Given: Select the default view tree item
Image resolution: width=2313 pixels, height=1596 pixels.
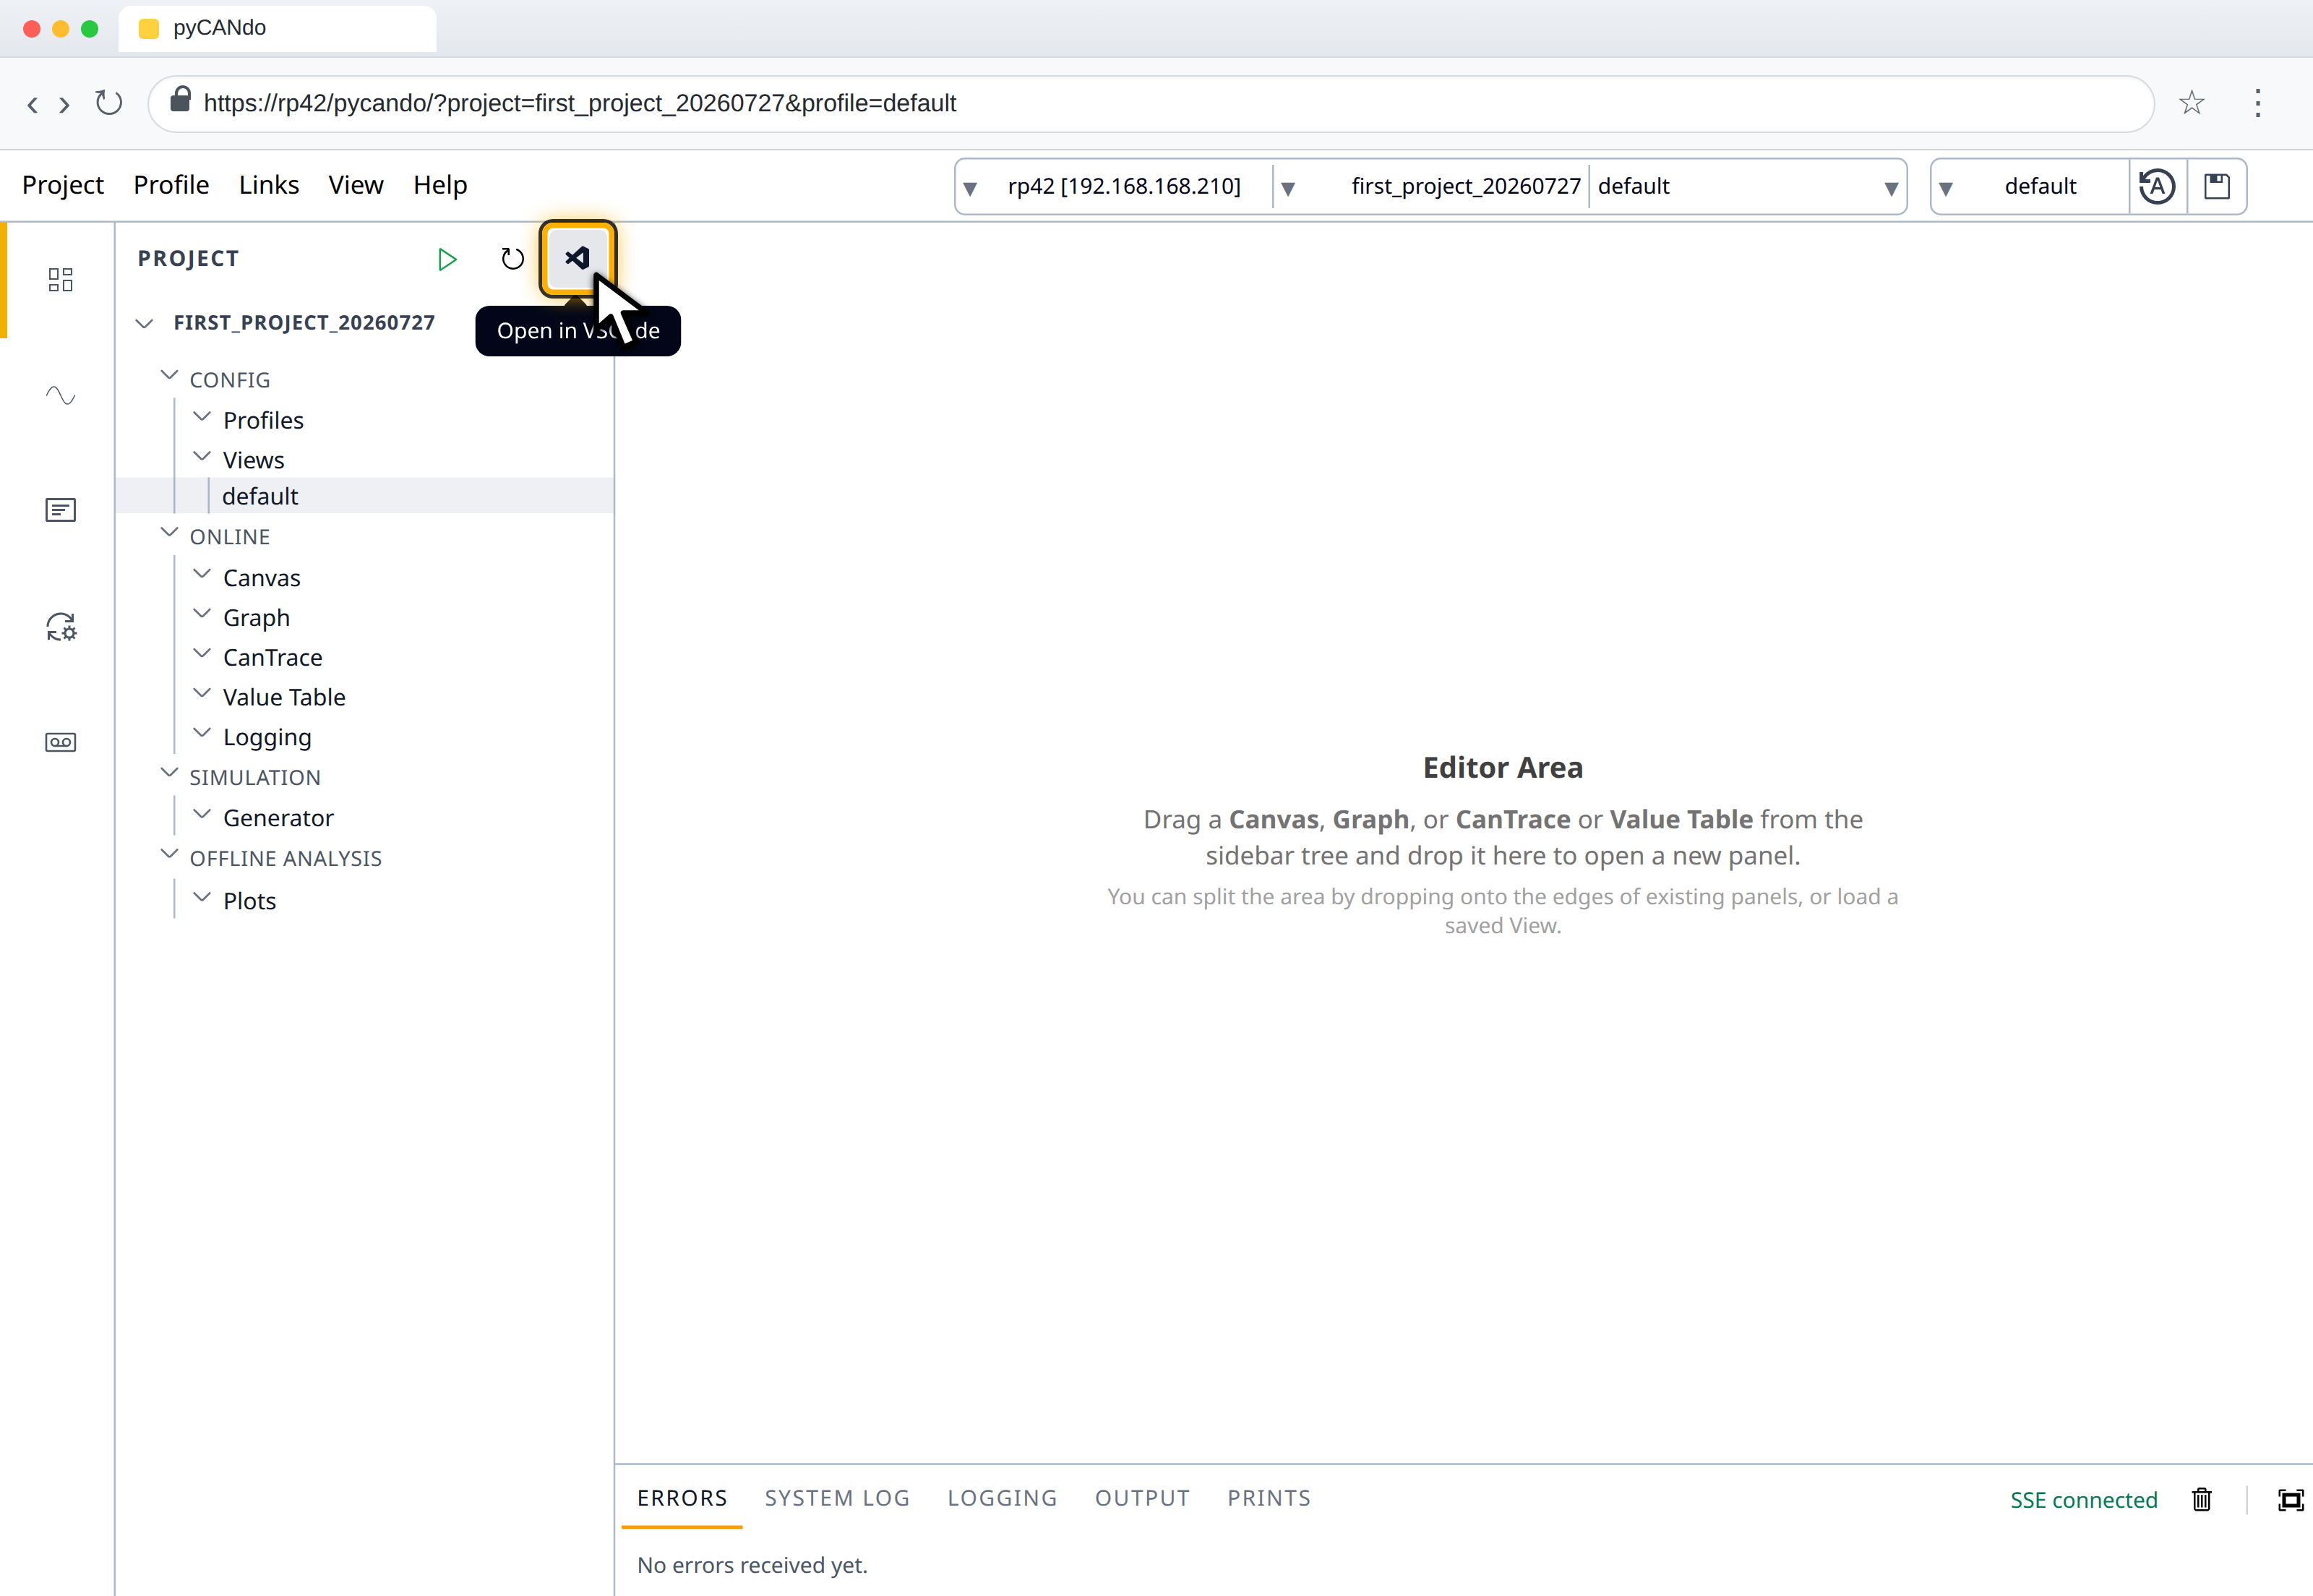Looking at the screenshot, I should (364, 496).
